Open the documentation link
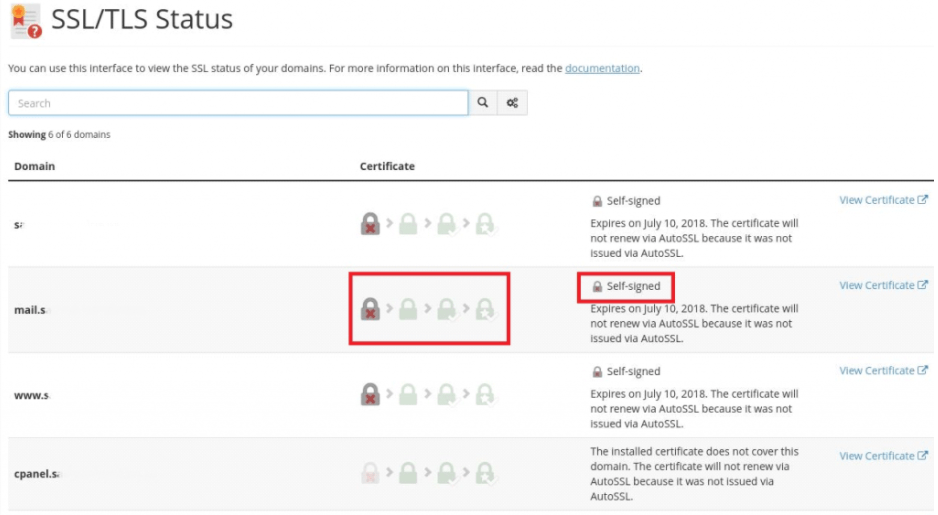Viewport: 938px width, 515px height. tap(602, 68)
